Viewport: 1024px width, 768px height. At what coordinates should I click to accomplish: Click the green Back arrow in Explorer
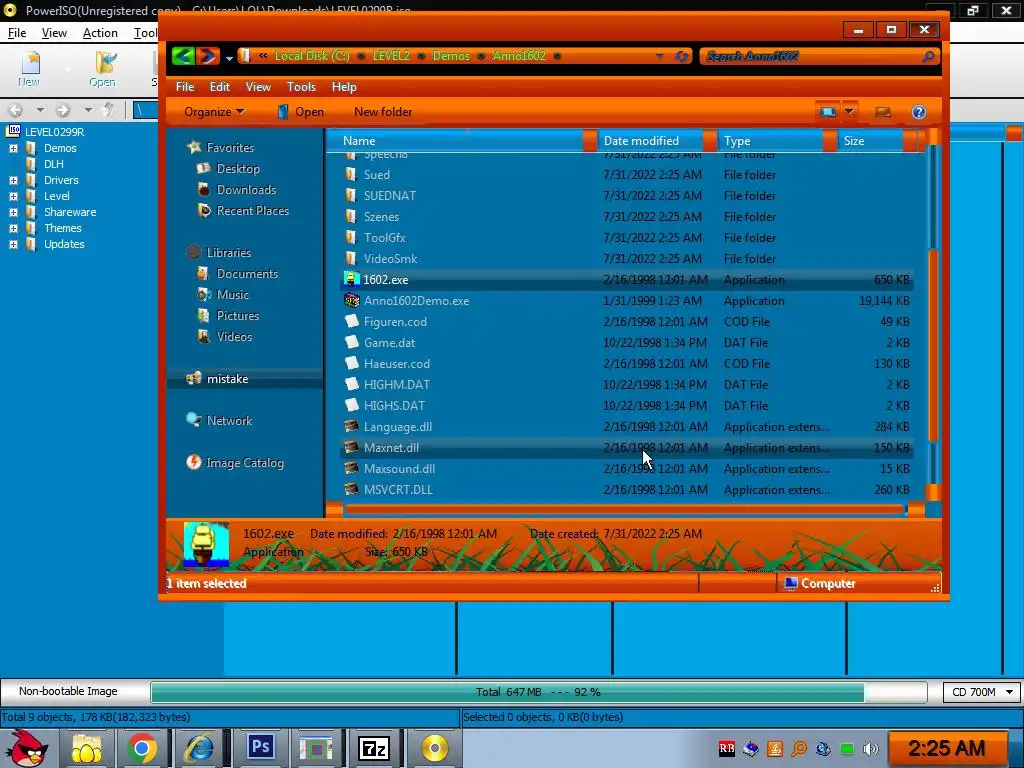tap(184, 56)
